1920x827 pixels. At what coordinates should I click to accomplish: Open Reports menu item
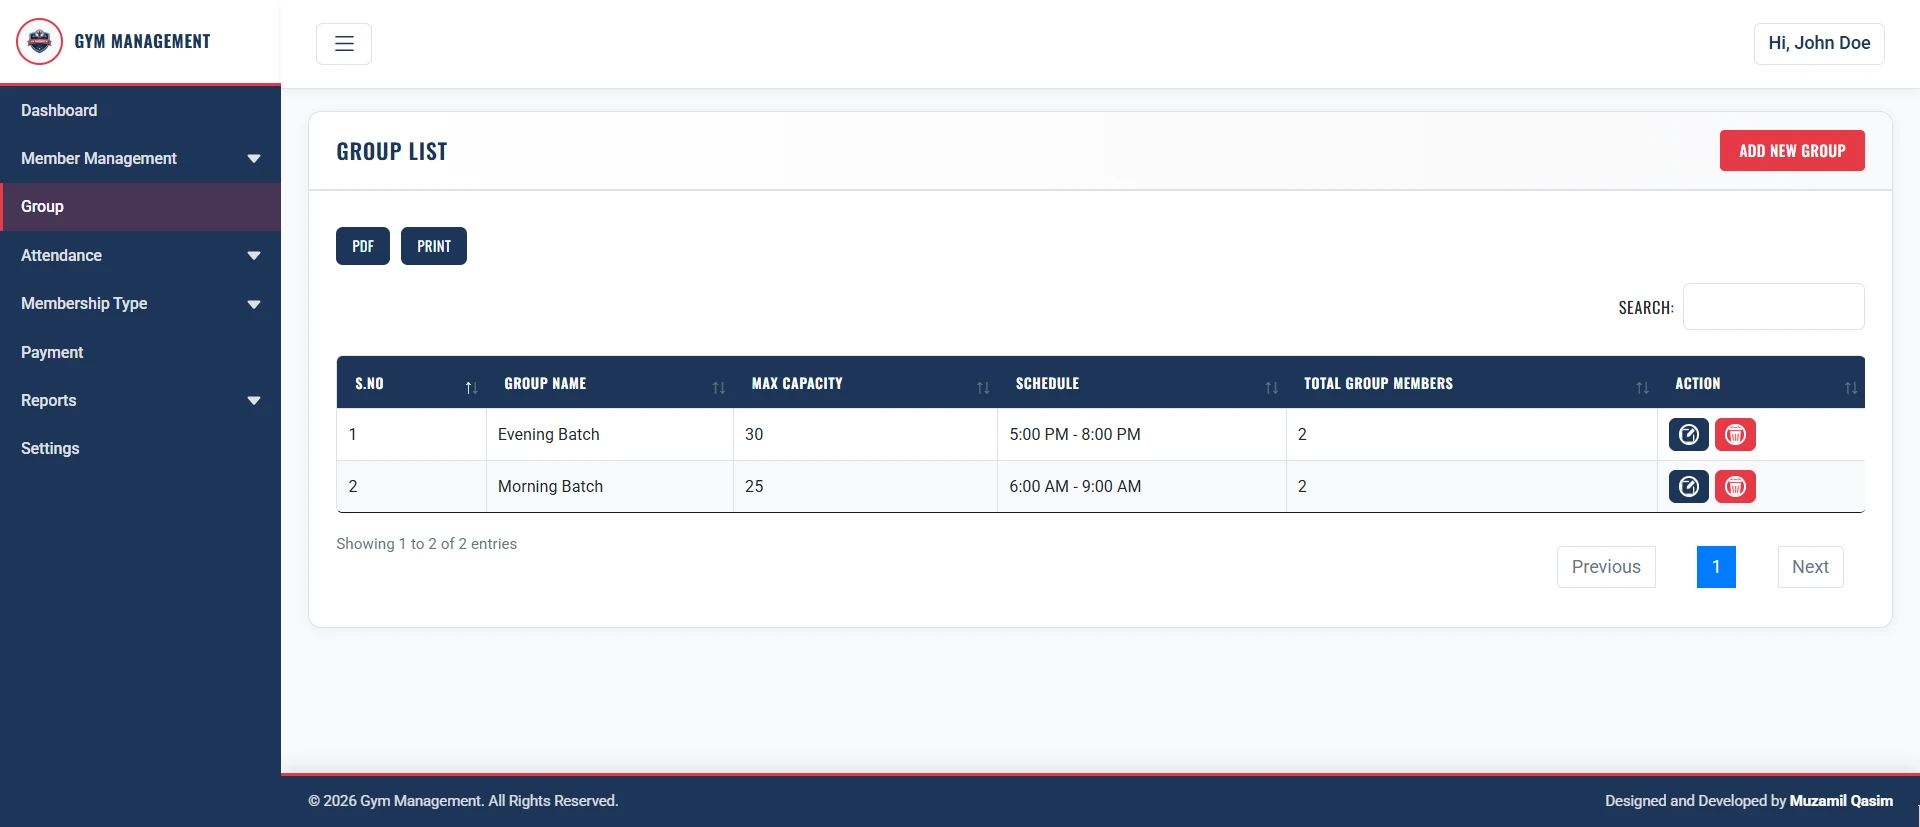pyautogui.click(x=140, y=400)
